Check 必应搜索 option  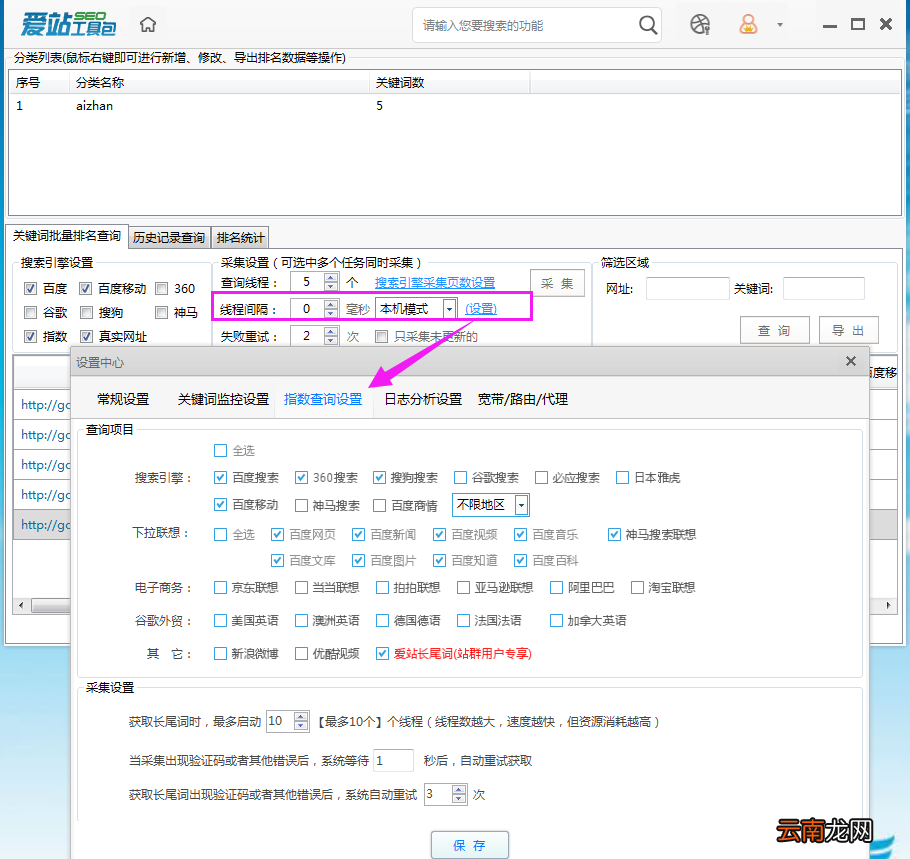pyautogui.click(x=541, y=478)
